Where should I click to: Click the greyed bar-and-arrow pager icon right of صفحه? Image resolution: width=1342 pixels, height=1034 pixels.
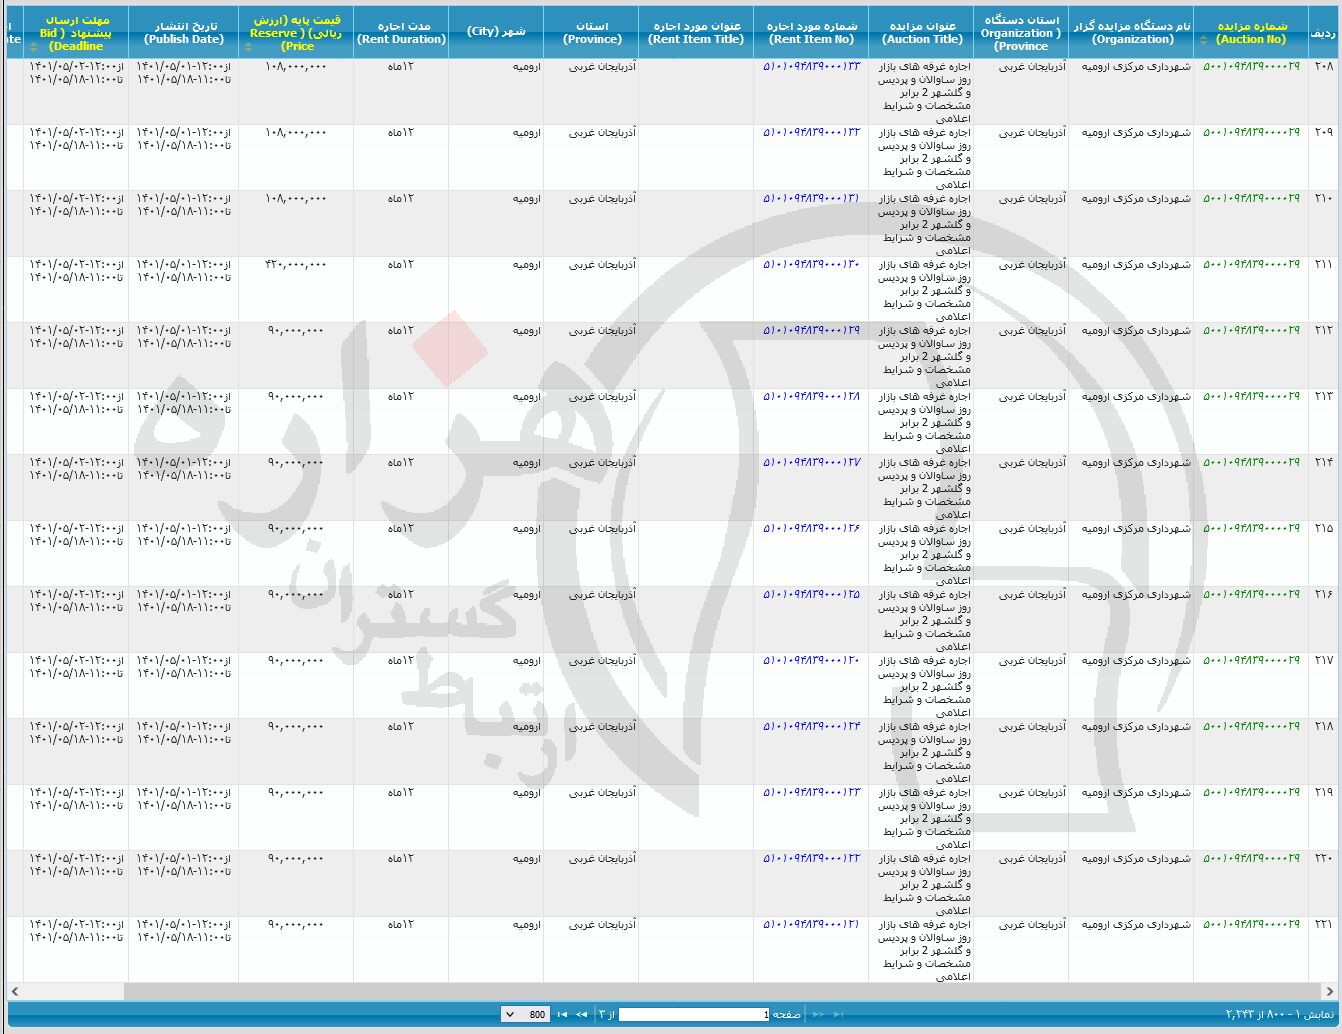point(838,1014)
